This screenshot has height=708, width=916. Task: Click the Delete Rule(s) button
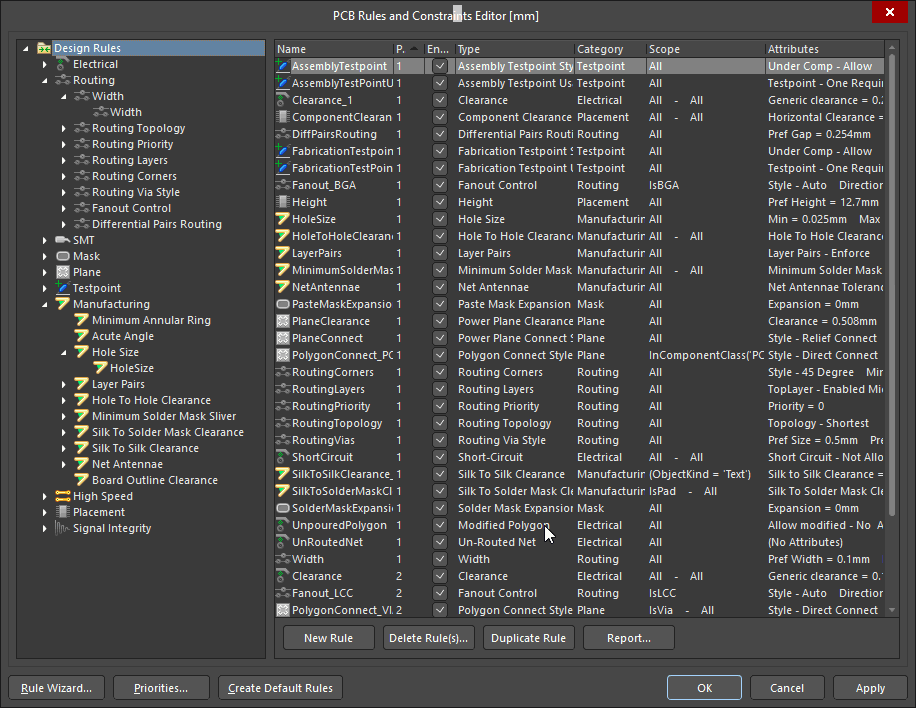click(x=428, y=638)
